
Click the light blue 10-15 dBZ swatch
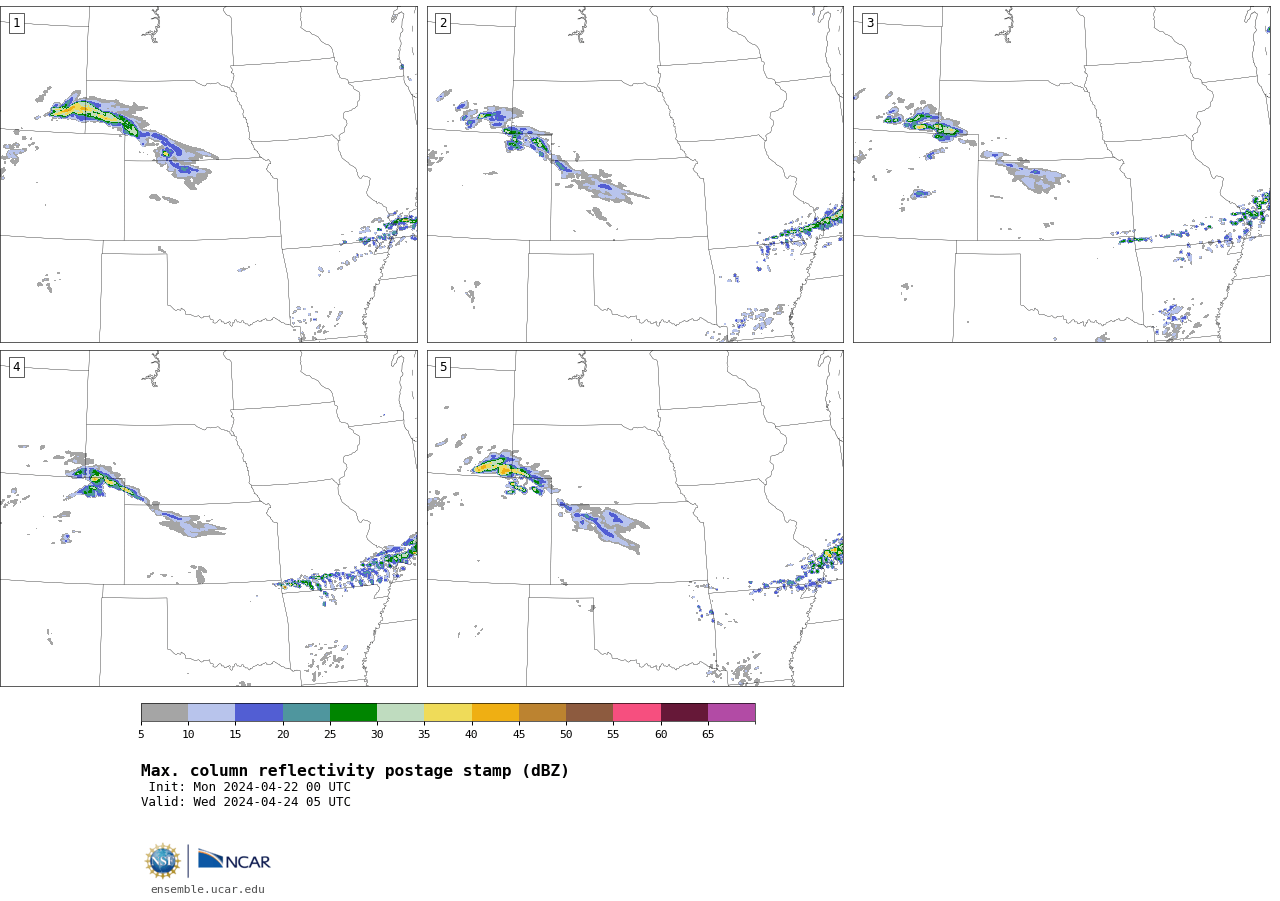[211, 712]
